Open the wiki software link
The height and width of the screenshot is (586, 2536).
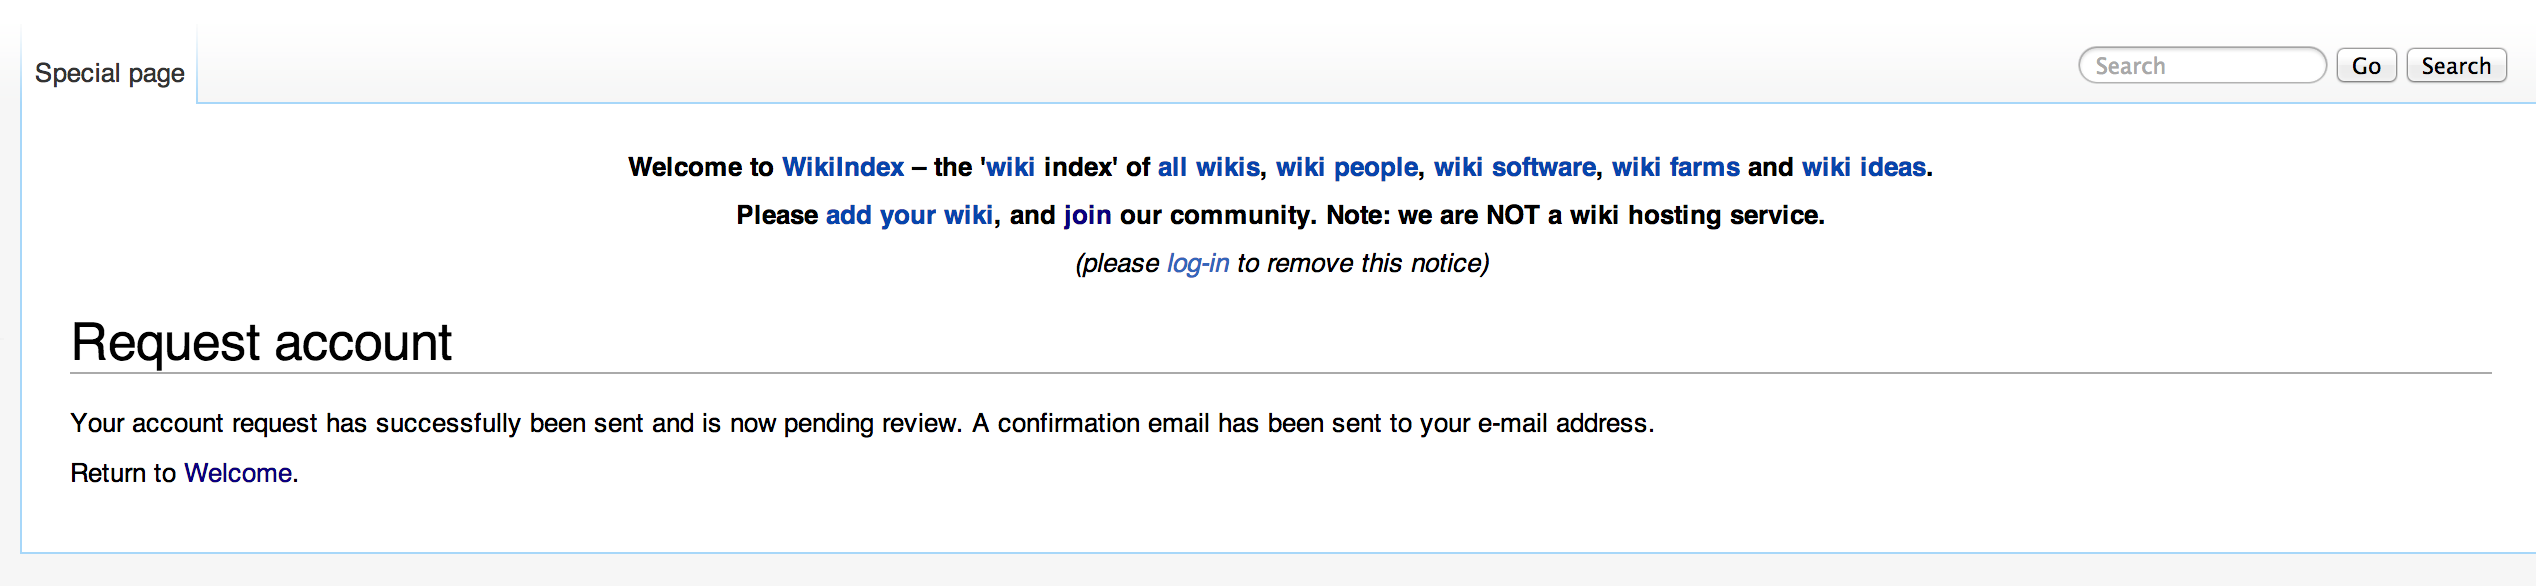click(x=1514, y=167)
